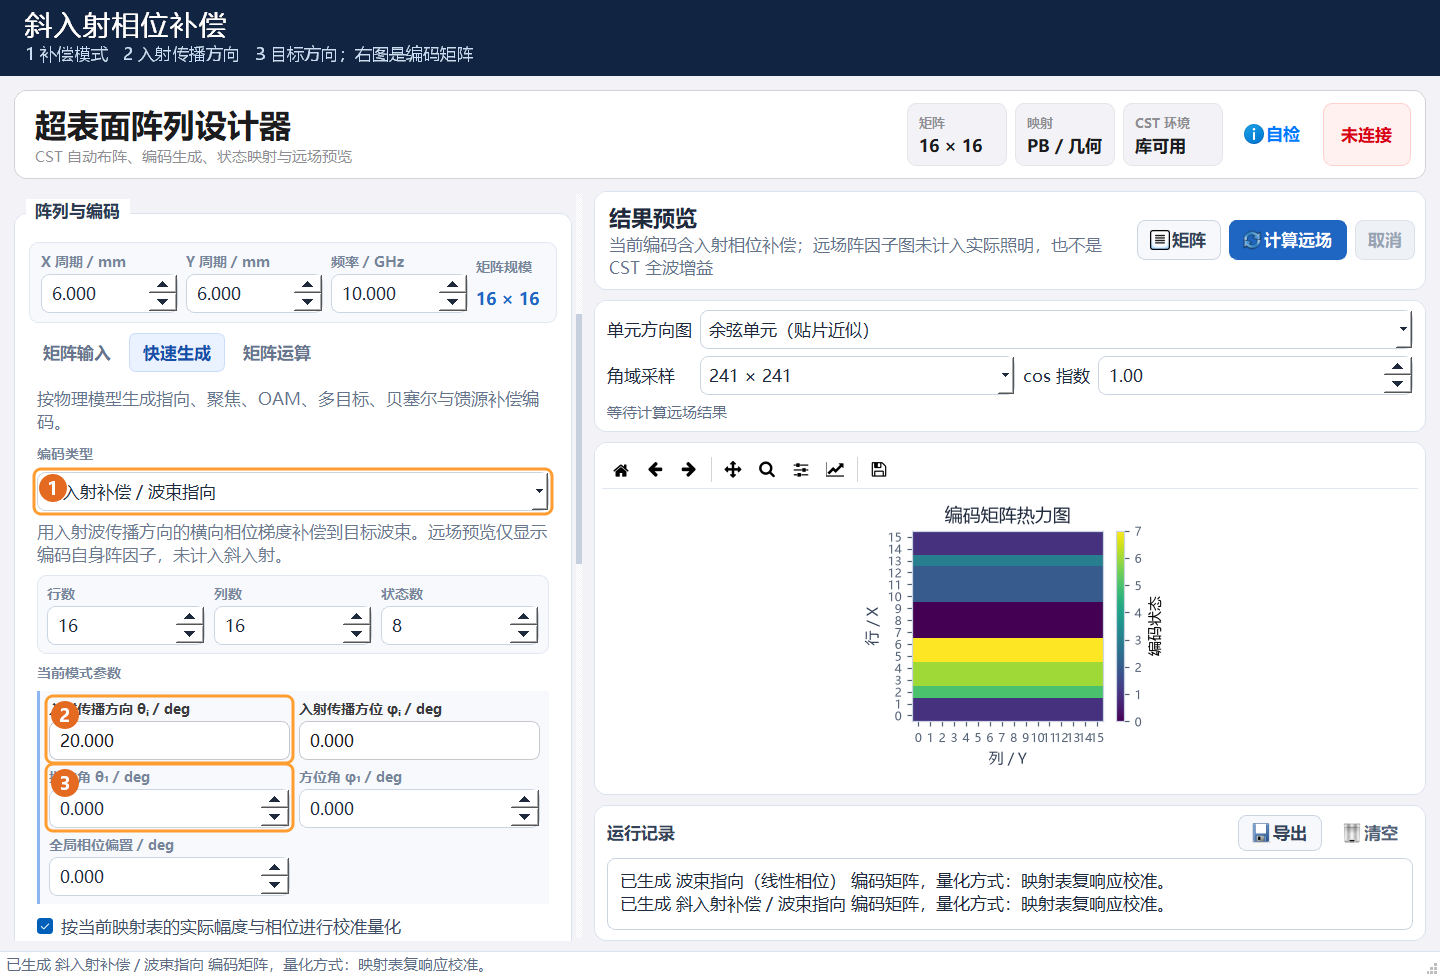Expand the 单元方向图 dropdown
Screen dimensions: 1440x976
pos(1056,330)
